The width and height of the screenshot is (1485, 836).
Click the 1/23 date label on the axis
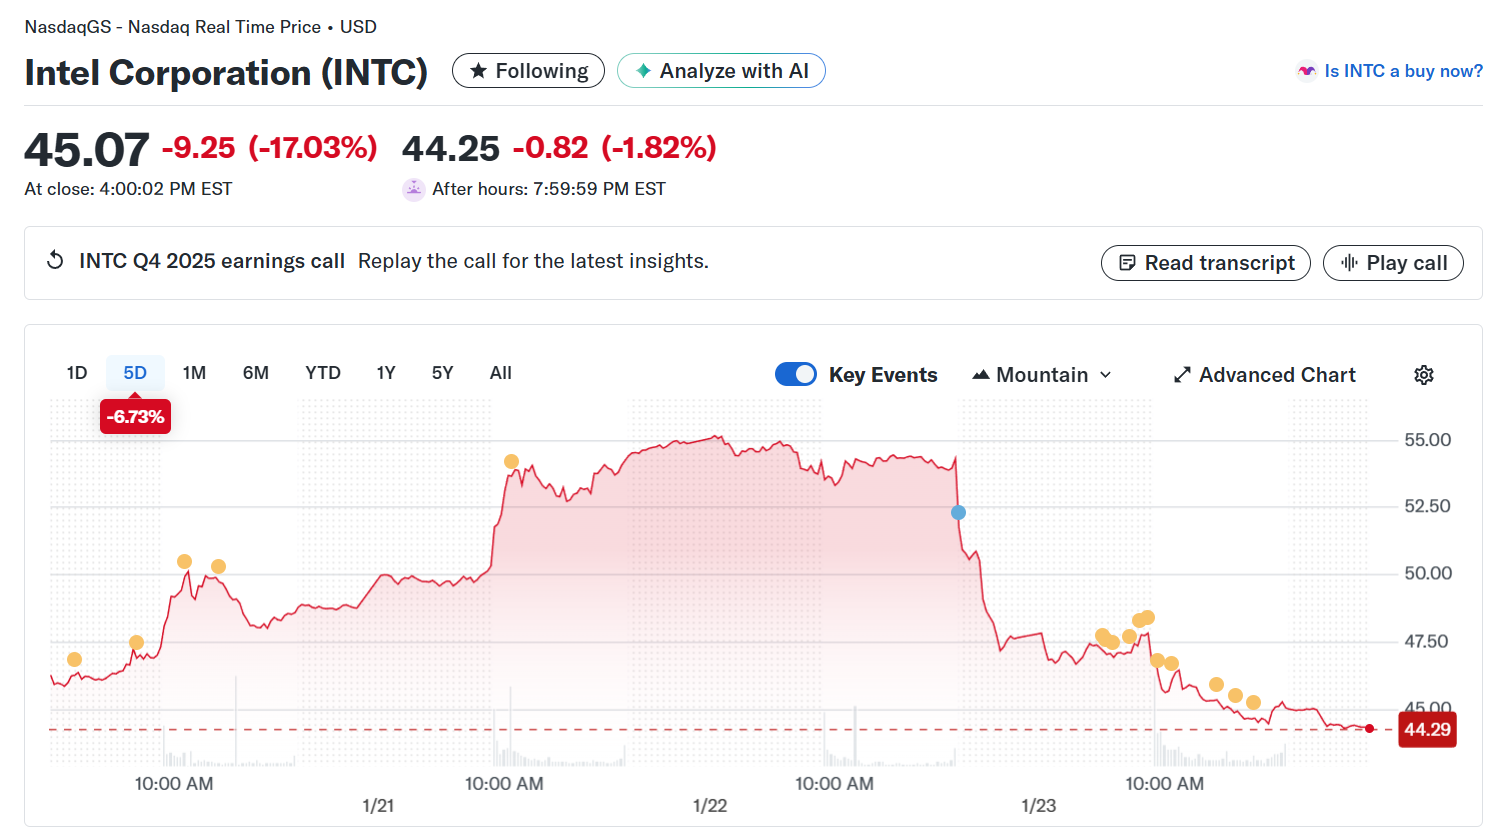click(1039, 806)
